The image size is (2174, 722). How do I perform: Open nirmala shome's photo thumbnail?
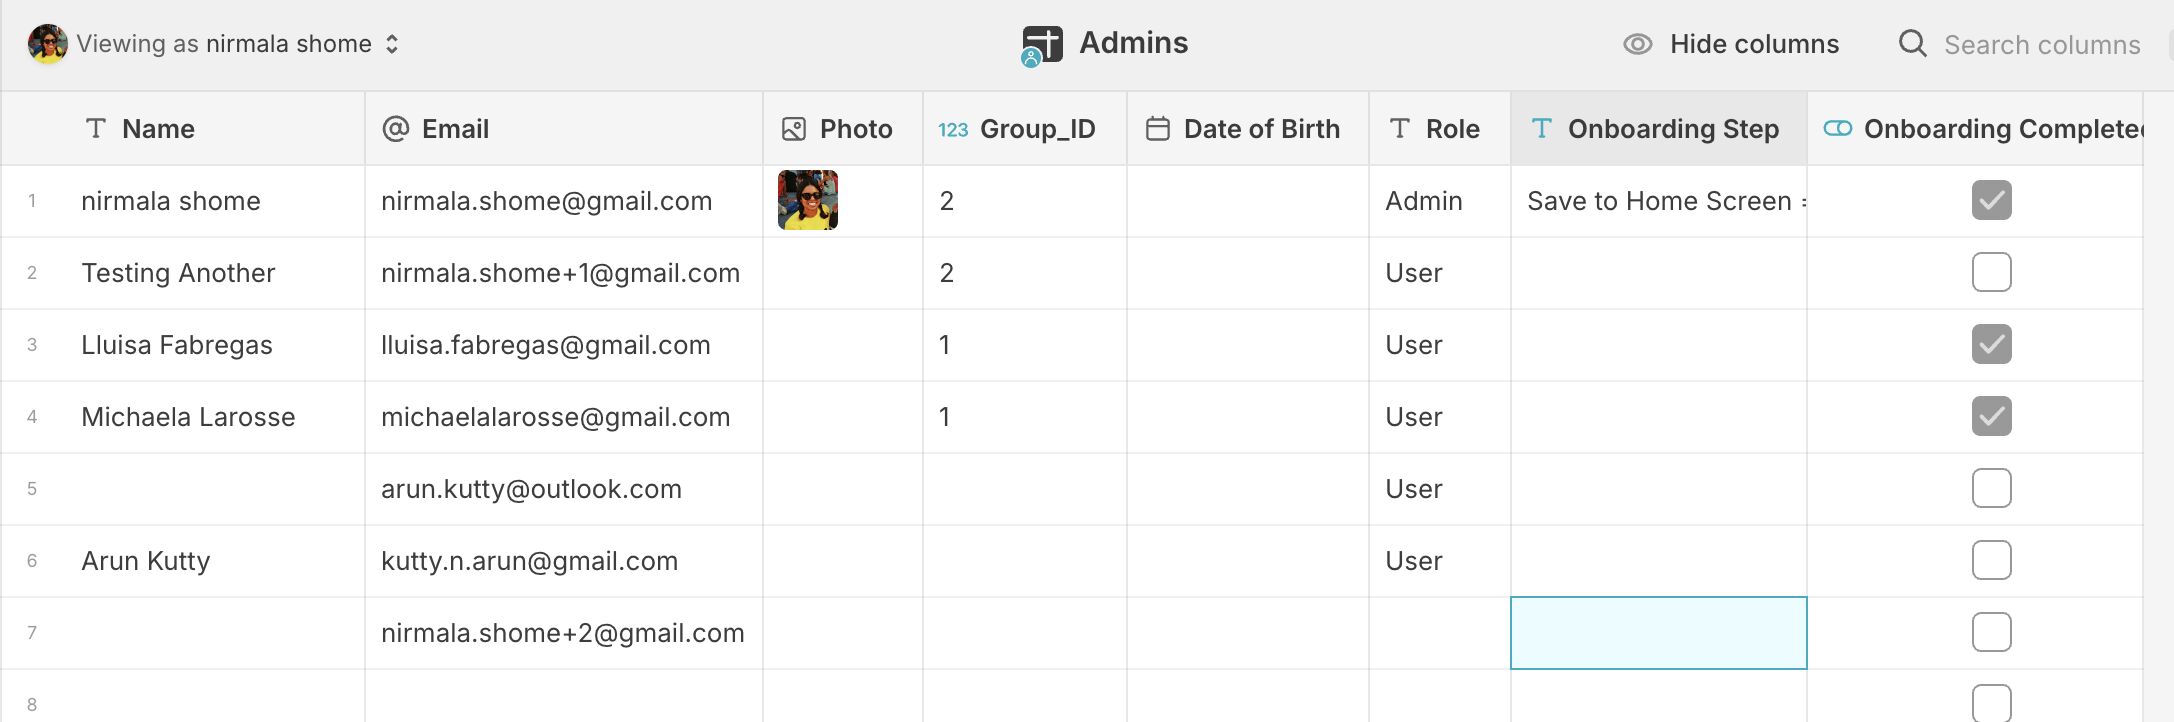pyautogui.click(x=808, y=200)
